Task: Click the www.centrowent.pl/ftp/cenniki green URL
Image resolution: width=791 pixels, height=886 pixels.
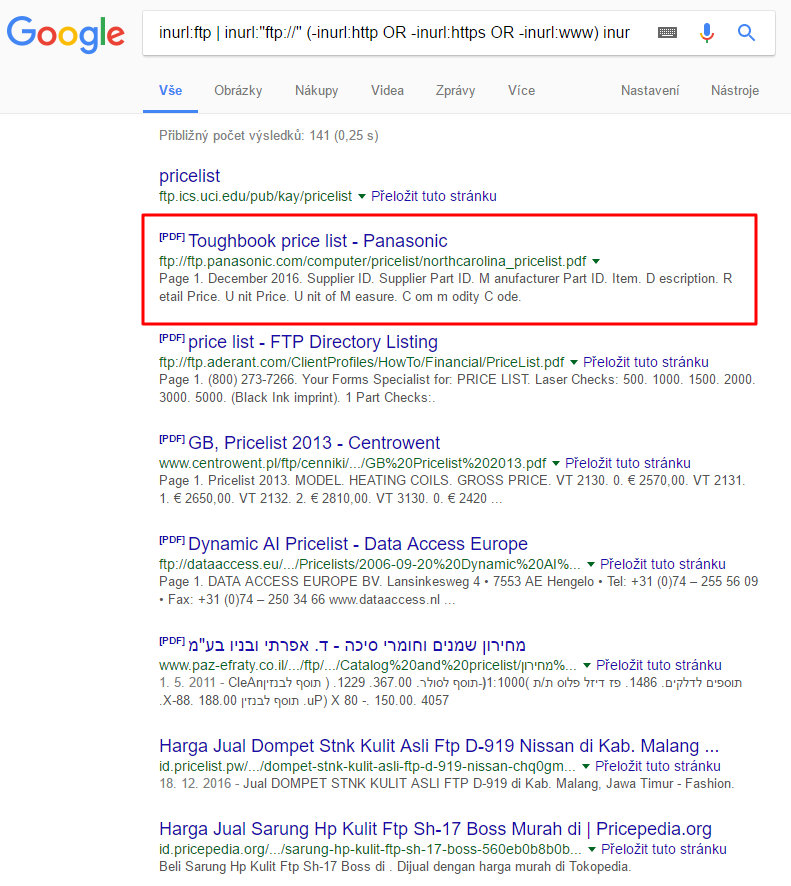Action: point(353,463)
